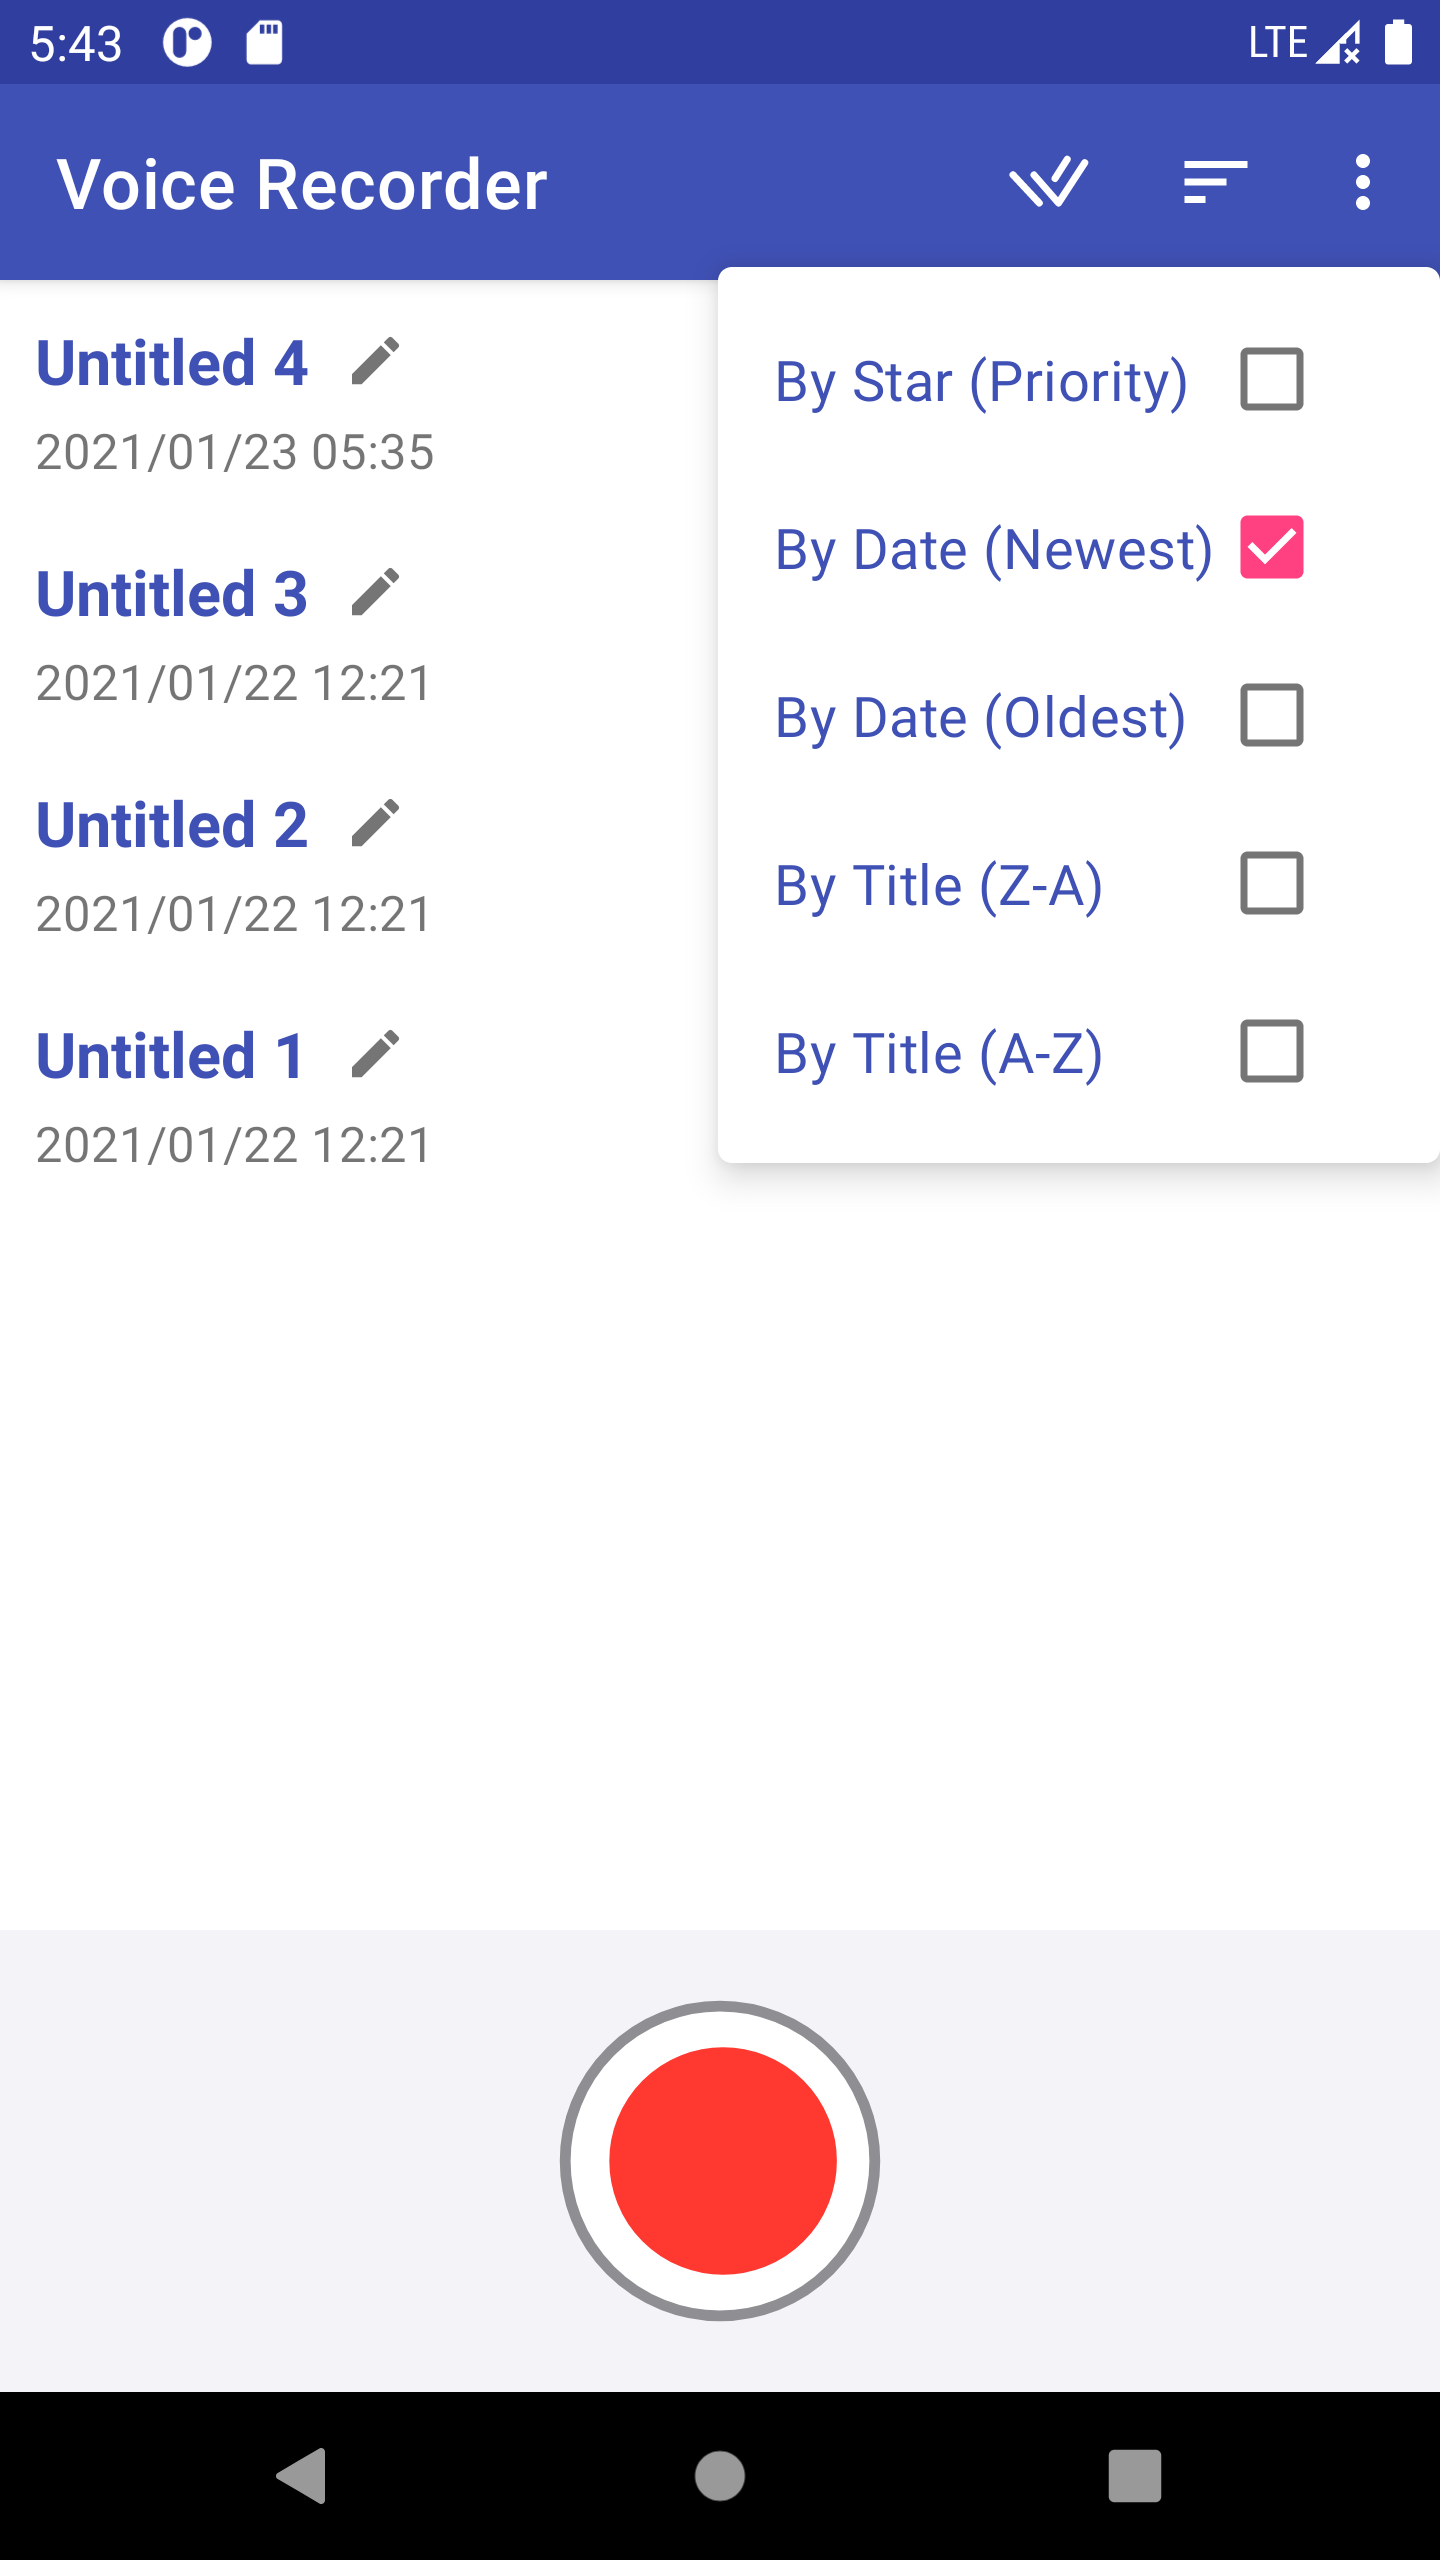
Task: Open recent apps with the square button
Action: coord(1134,2476)
